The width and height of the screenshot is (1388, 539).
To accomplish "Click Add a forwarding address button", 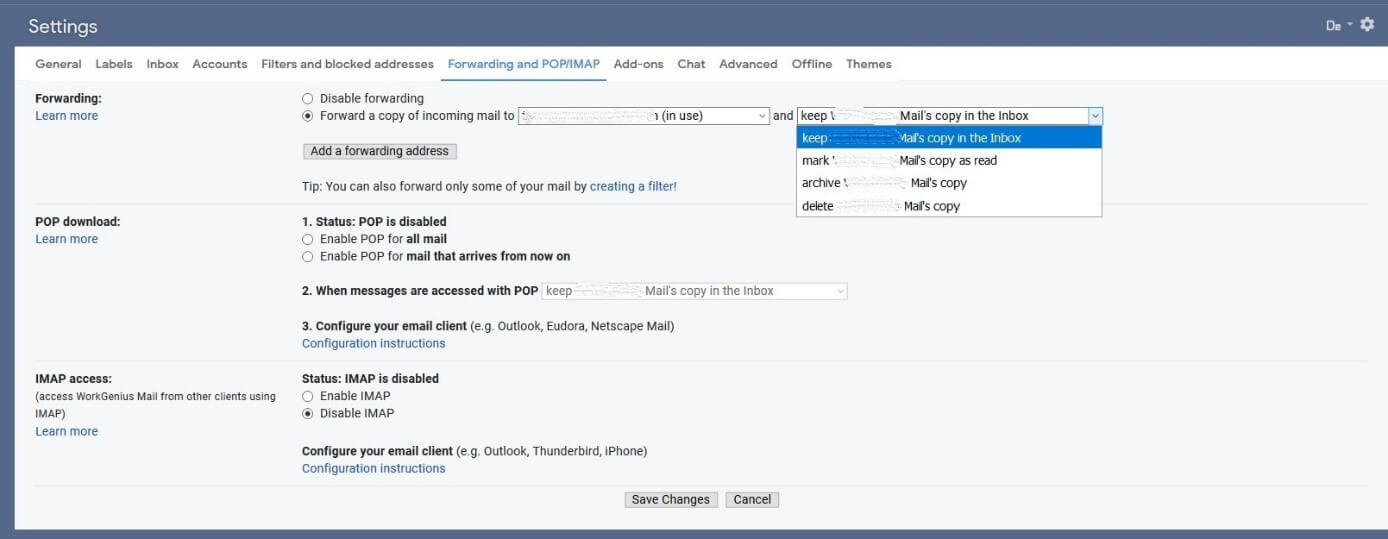I will 379,151.
